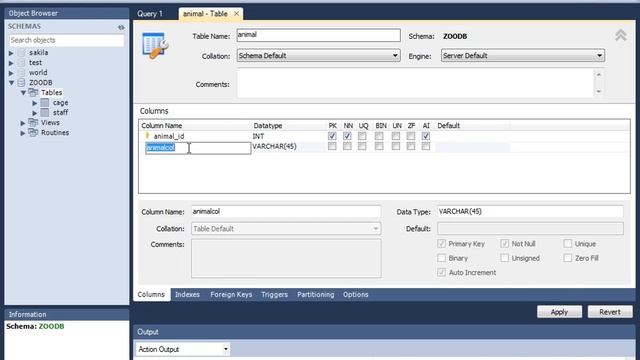
Task: Collapse the ZOODB schema node
Action: [x=11, y=83]
